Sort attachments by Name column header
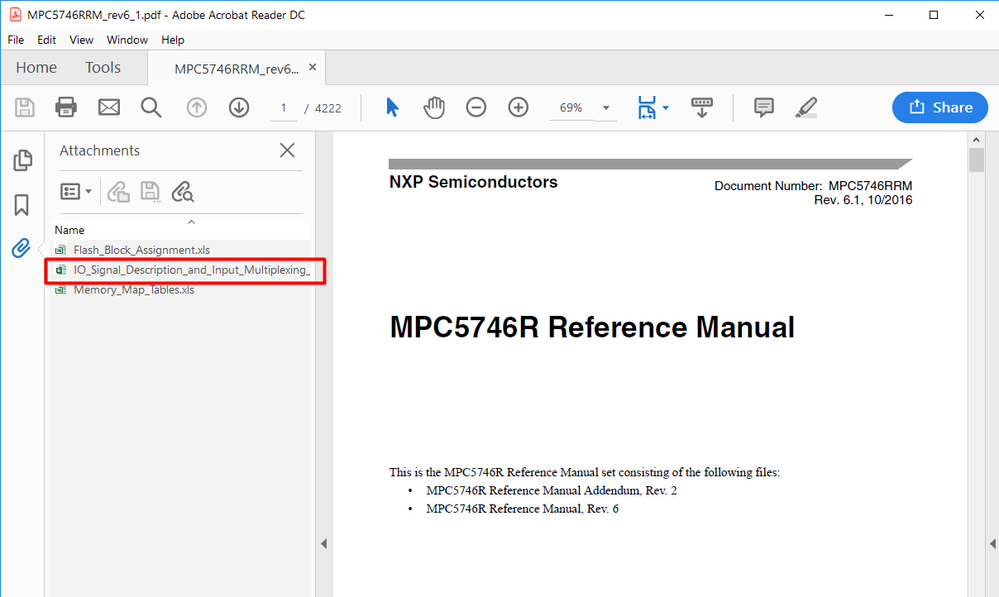999x597 pixels. click(x=69, y=230)
